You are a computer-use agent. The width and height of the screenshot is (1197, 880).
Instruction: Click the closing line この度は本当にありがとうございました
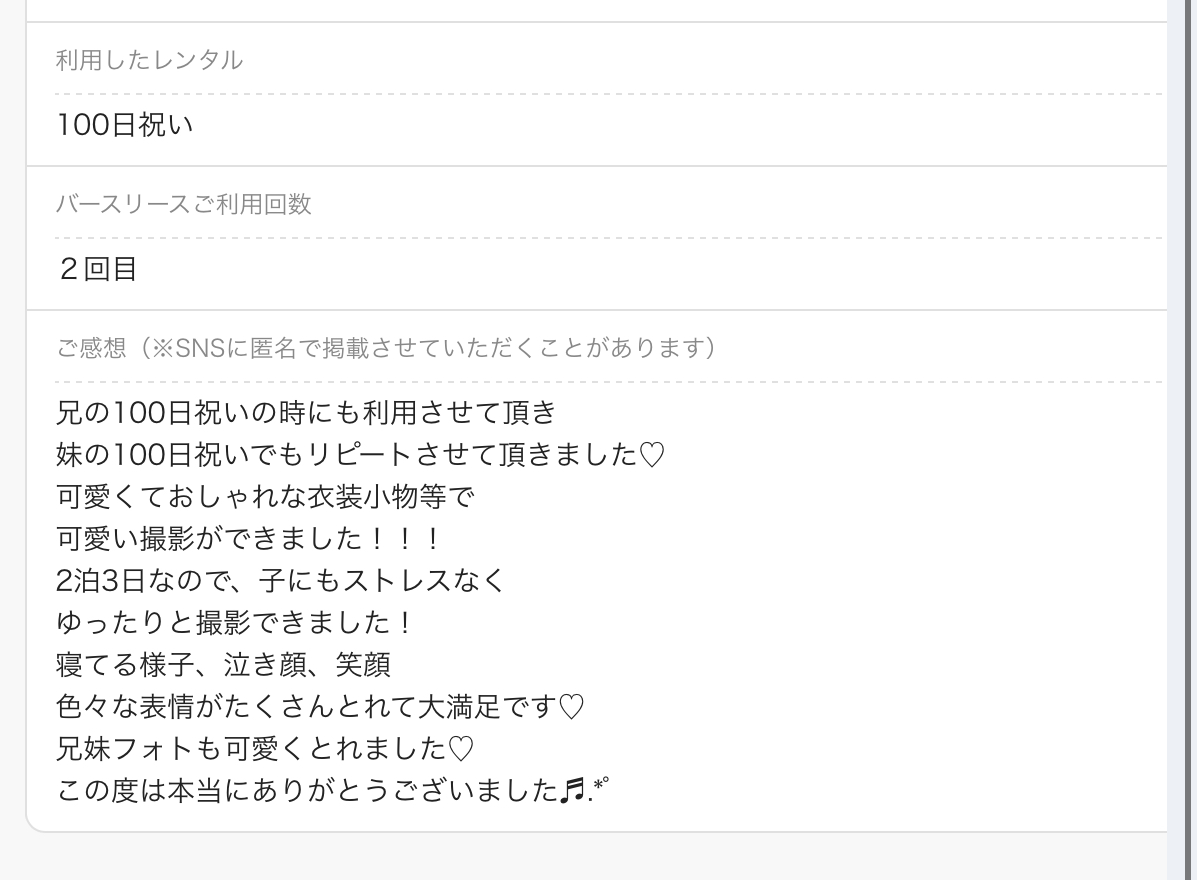pyautogui.click(x=332, y=791)
